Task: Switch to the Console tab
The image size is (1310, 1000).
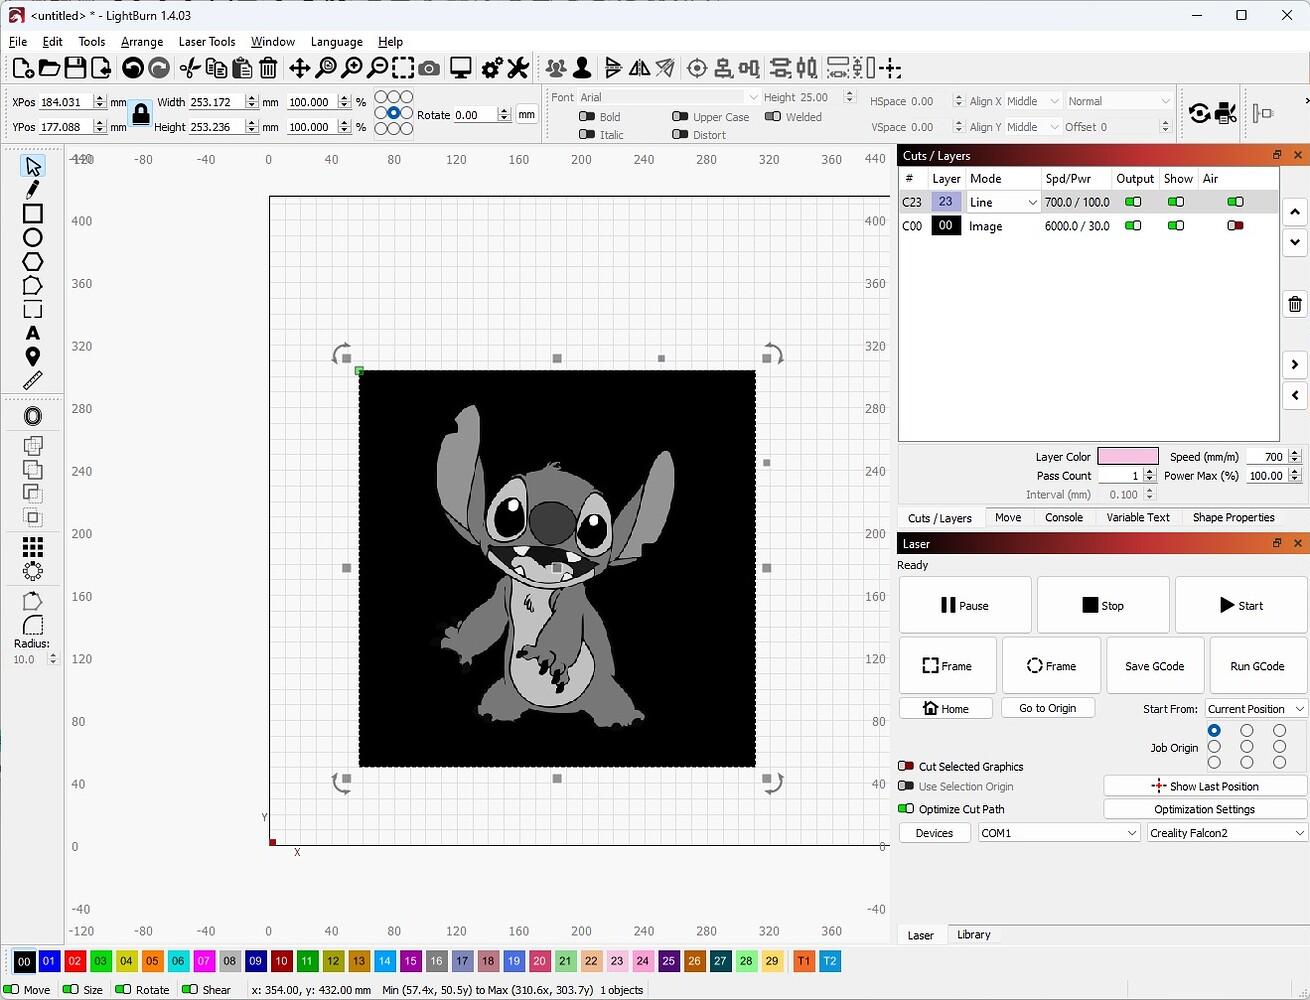Action: (x=1063, y=517)
